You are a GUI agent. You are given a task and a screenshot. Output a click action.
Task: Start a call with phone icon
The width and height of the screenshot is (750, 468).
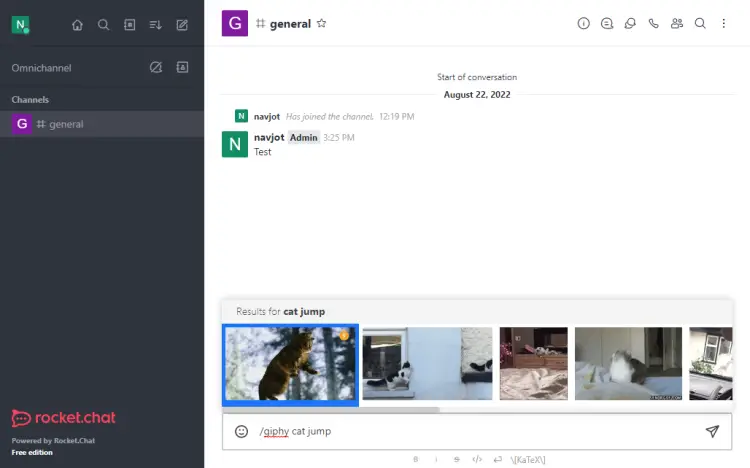[654, 24]
